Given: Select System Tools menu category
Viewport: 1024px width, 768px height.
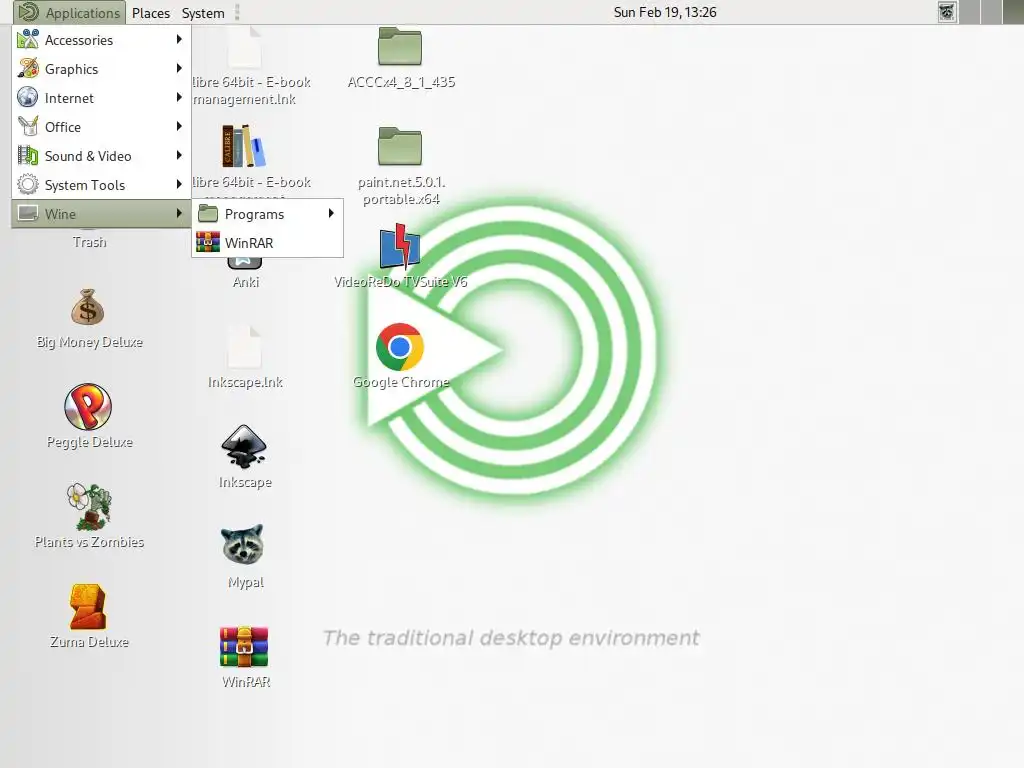Looking at the screenshot, I should pos(101,185).
